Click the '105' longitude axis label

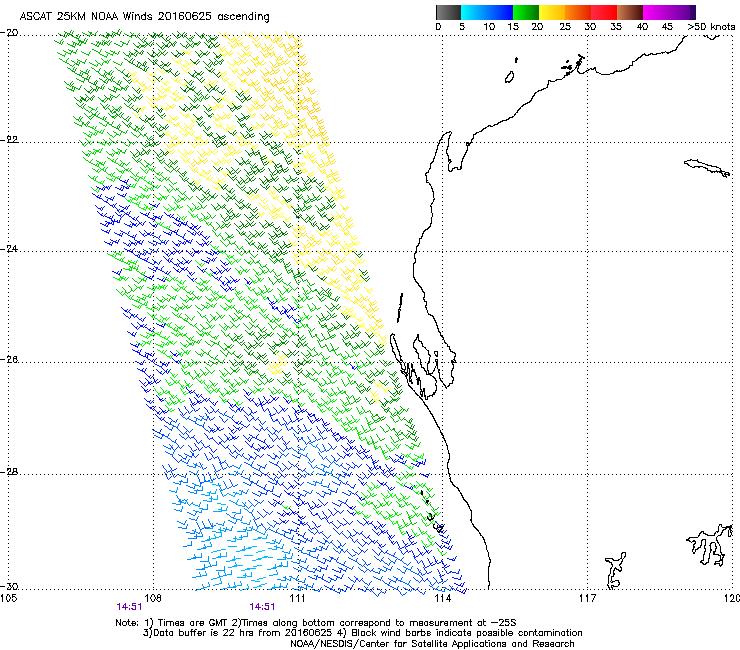pos(9,599)
